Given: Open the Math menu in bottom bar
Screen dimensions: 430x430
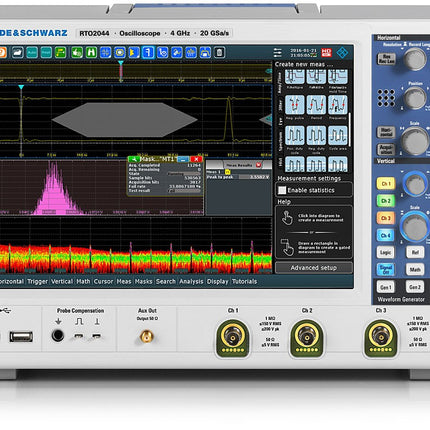Looking at the screenshot, I should (x=83, y=281).
